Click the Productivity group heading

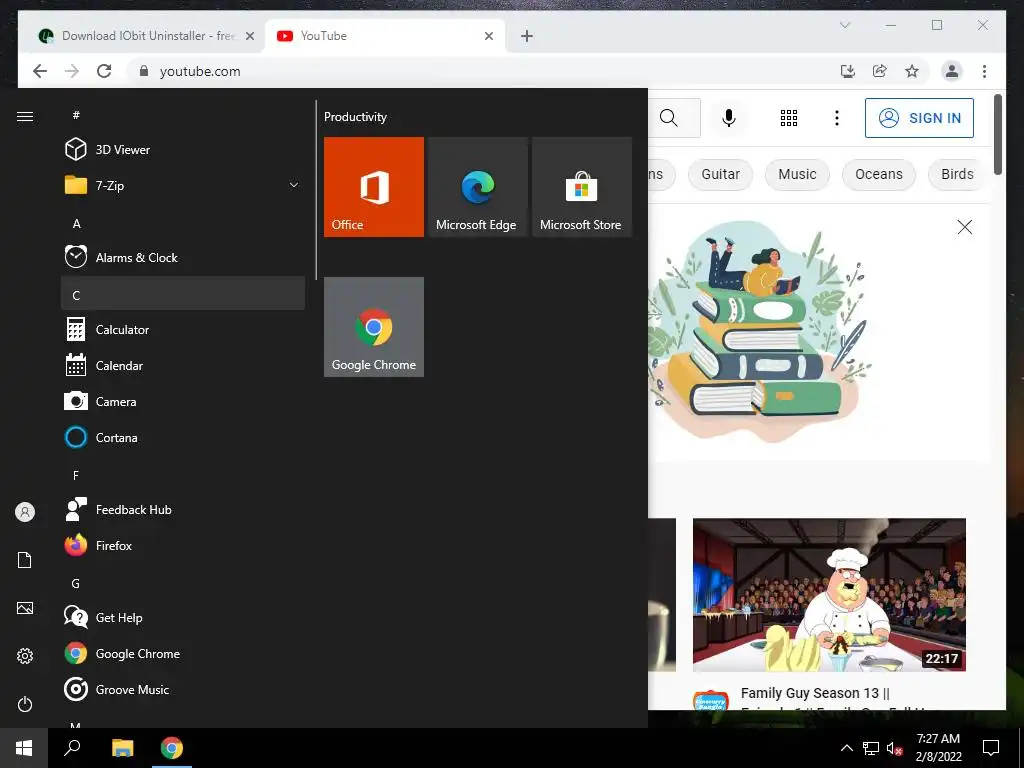pos(355,117)
